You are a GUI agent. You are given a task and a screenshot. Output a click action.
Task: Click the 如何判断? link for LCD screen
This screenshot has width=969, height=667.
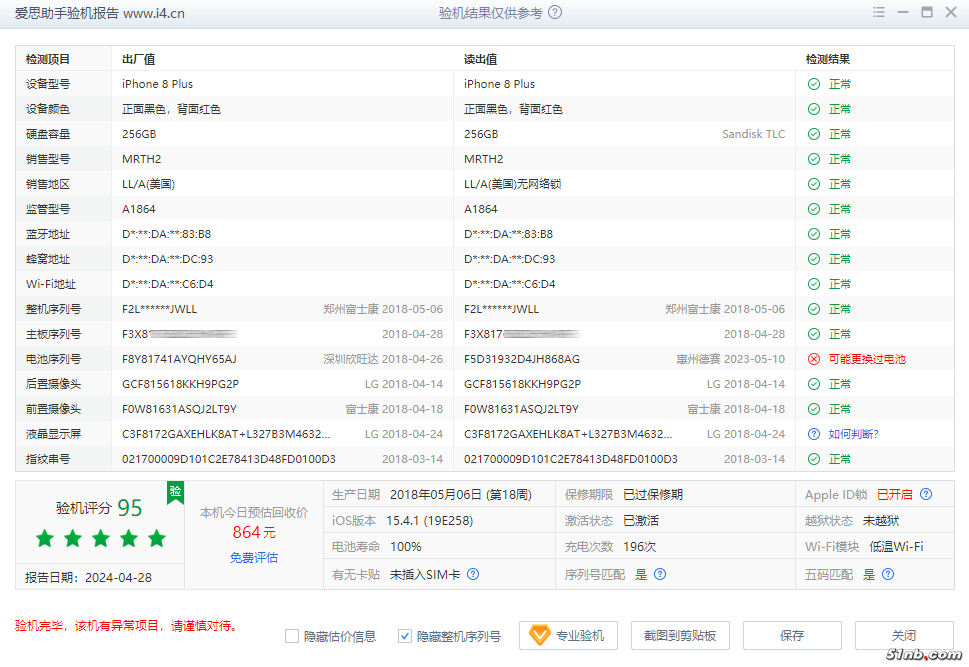pyautogui.click(x=853, y=434)
